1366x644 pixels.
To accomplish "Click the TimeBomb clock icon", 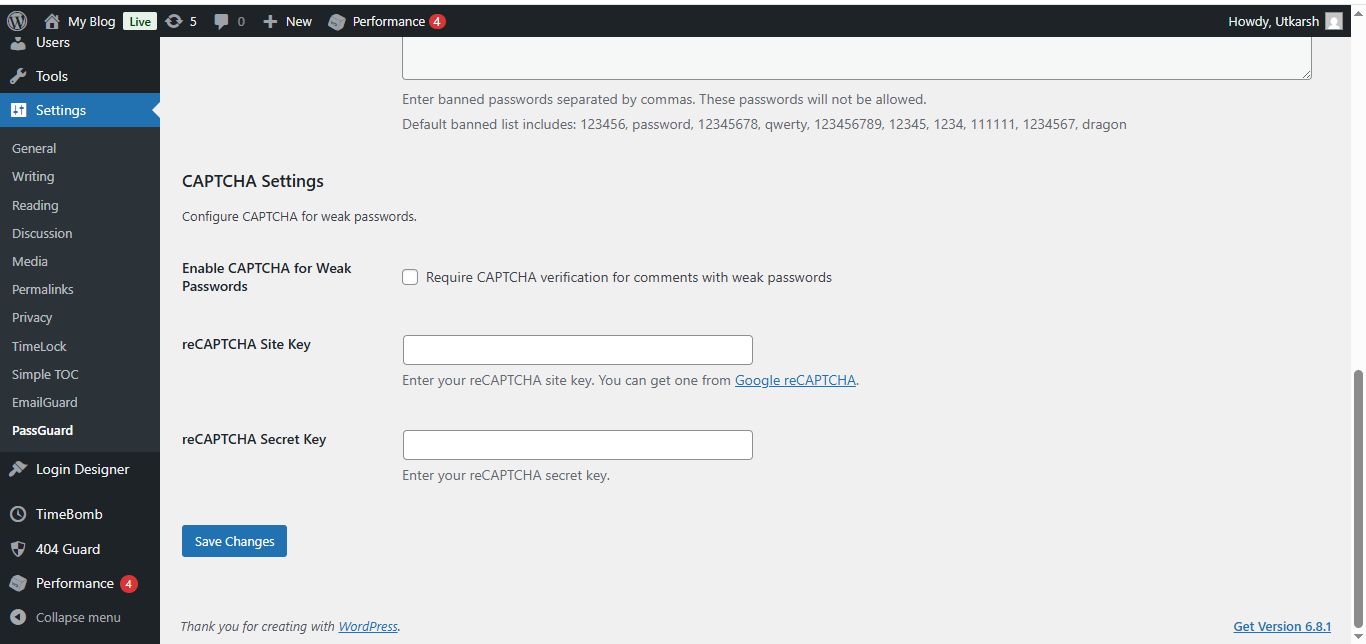I will click(18, 514).
